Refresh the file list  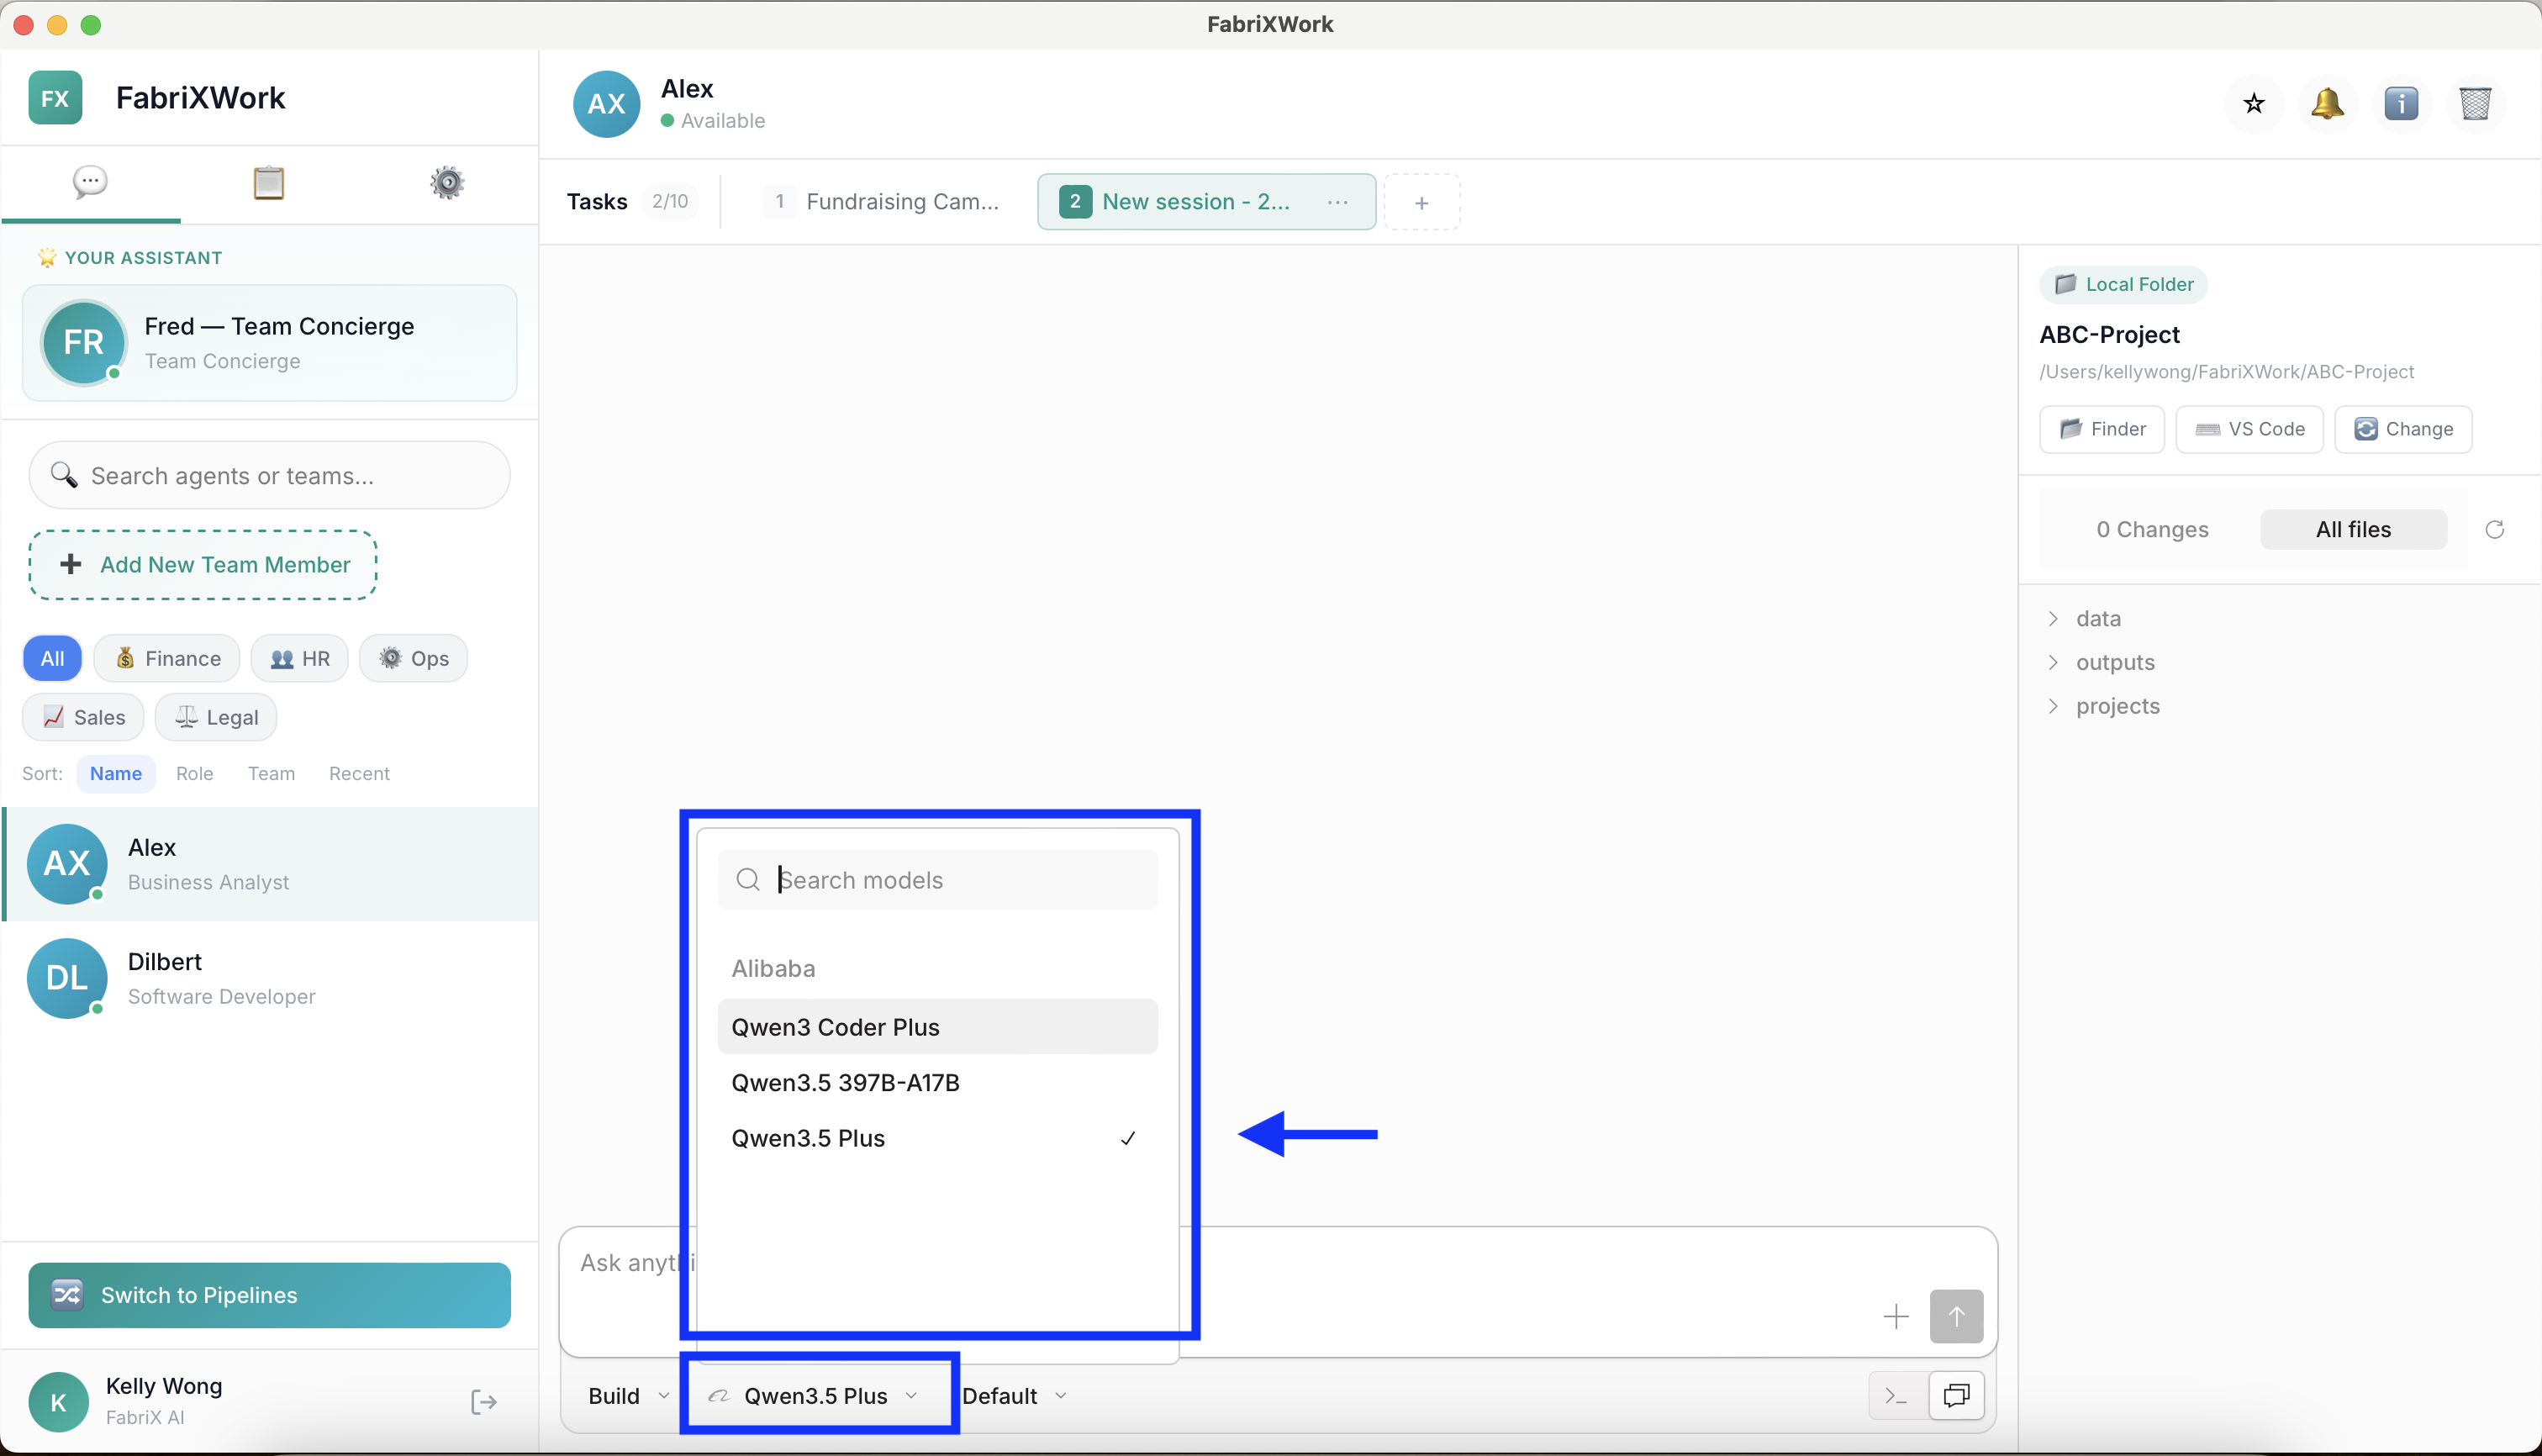(x=2494, y=529)
